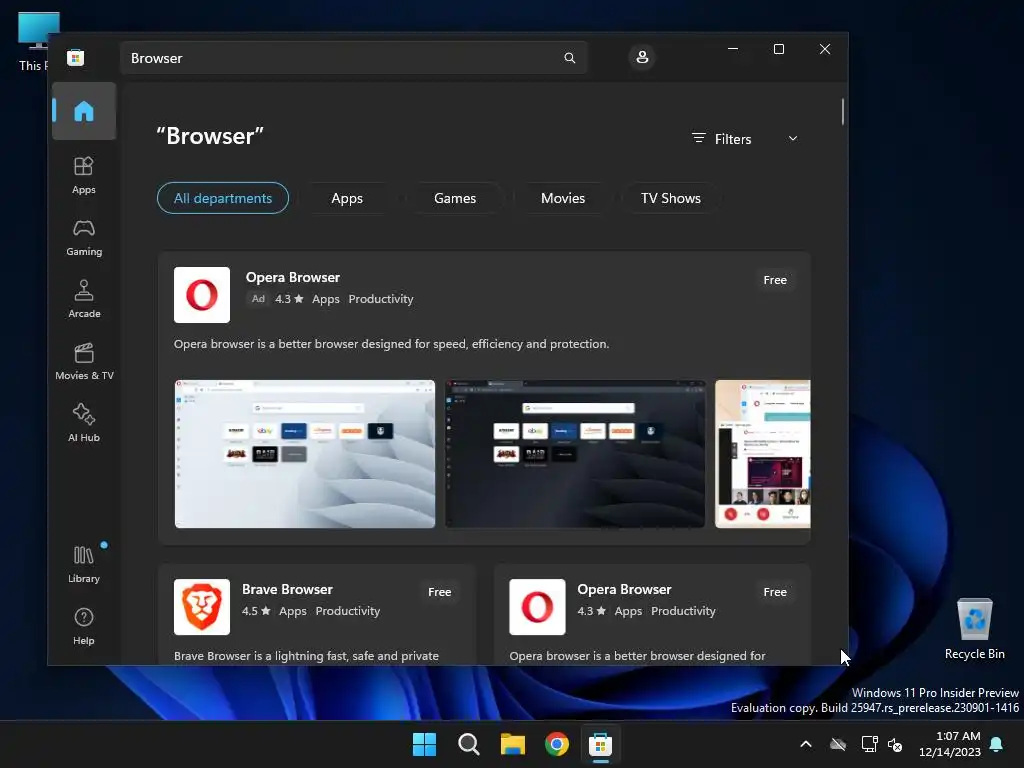The image size is (1024, 768).
Task: Open the Apps section in sidebar
Action: point(84,176)
